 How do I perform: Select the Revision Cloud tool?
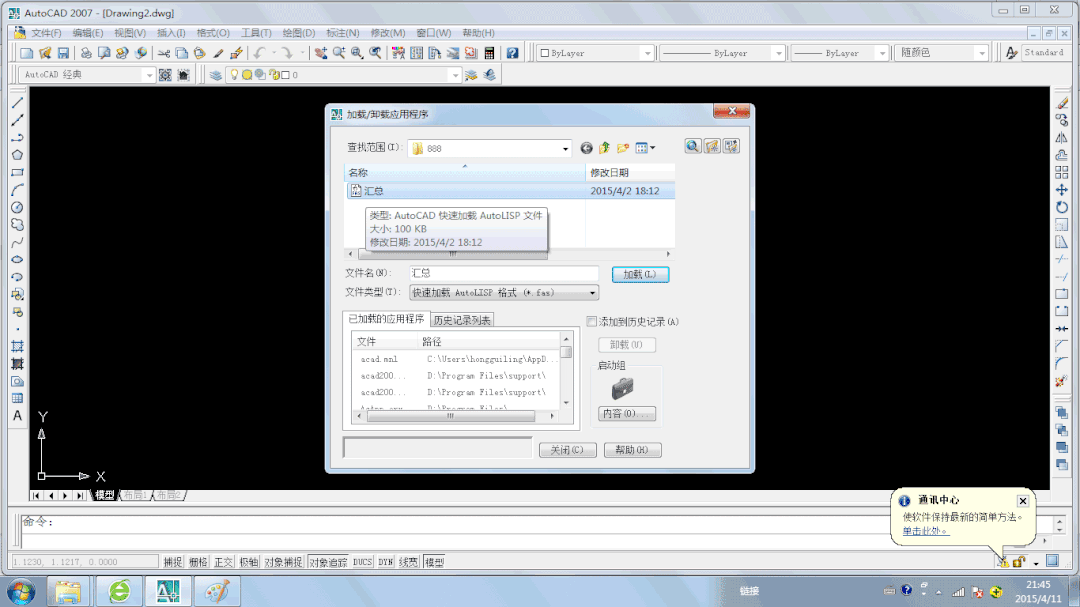coord(17,225)
